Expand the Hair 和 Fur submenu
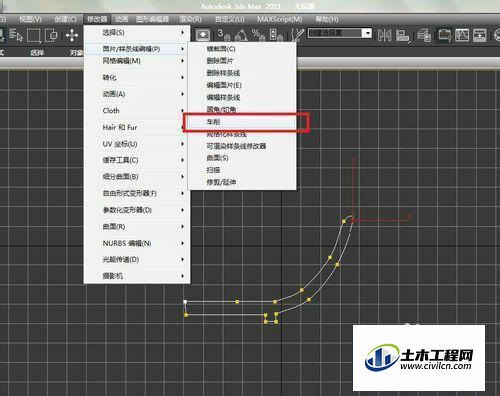The image size is (500, 396). coord(137,127)
